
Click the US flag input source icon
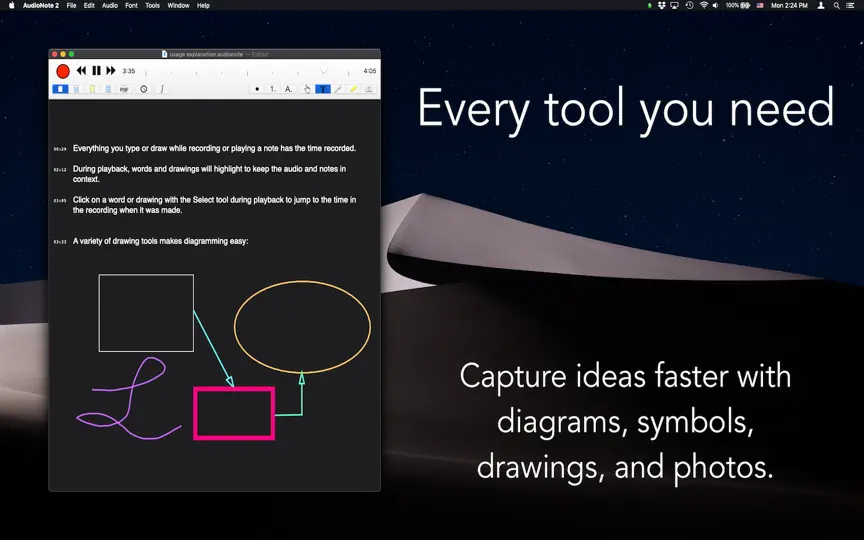point(760,6)
